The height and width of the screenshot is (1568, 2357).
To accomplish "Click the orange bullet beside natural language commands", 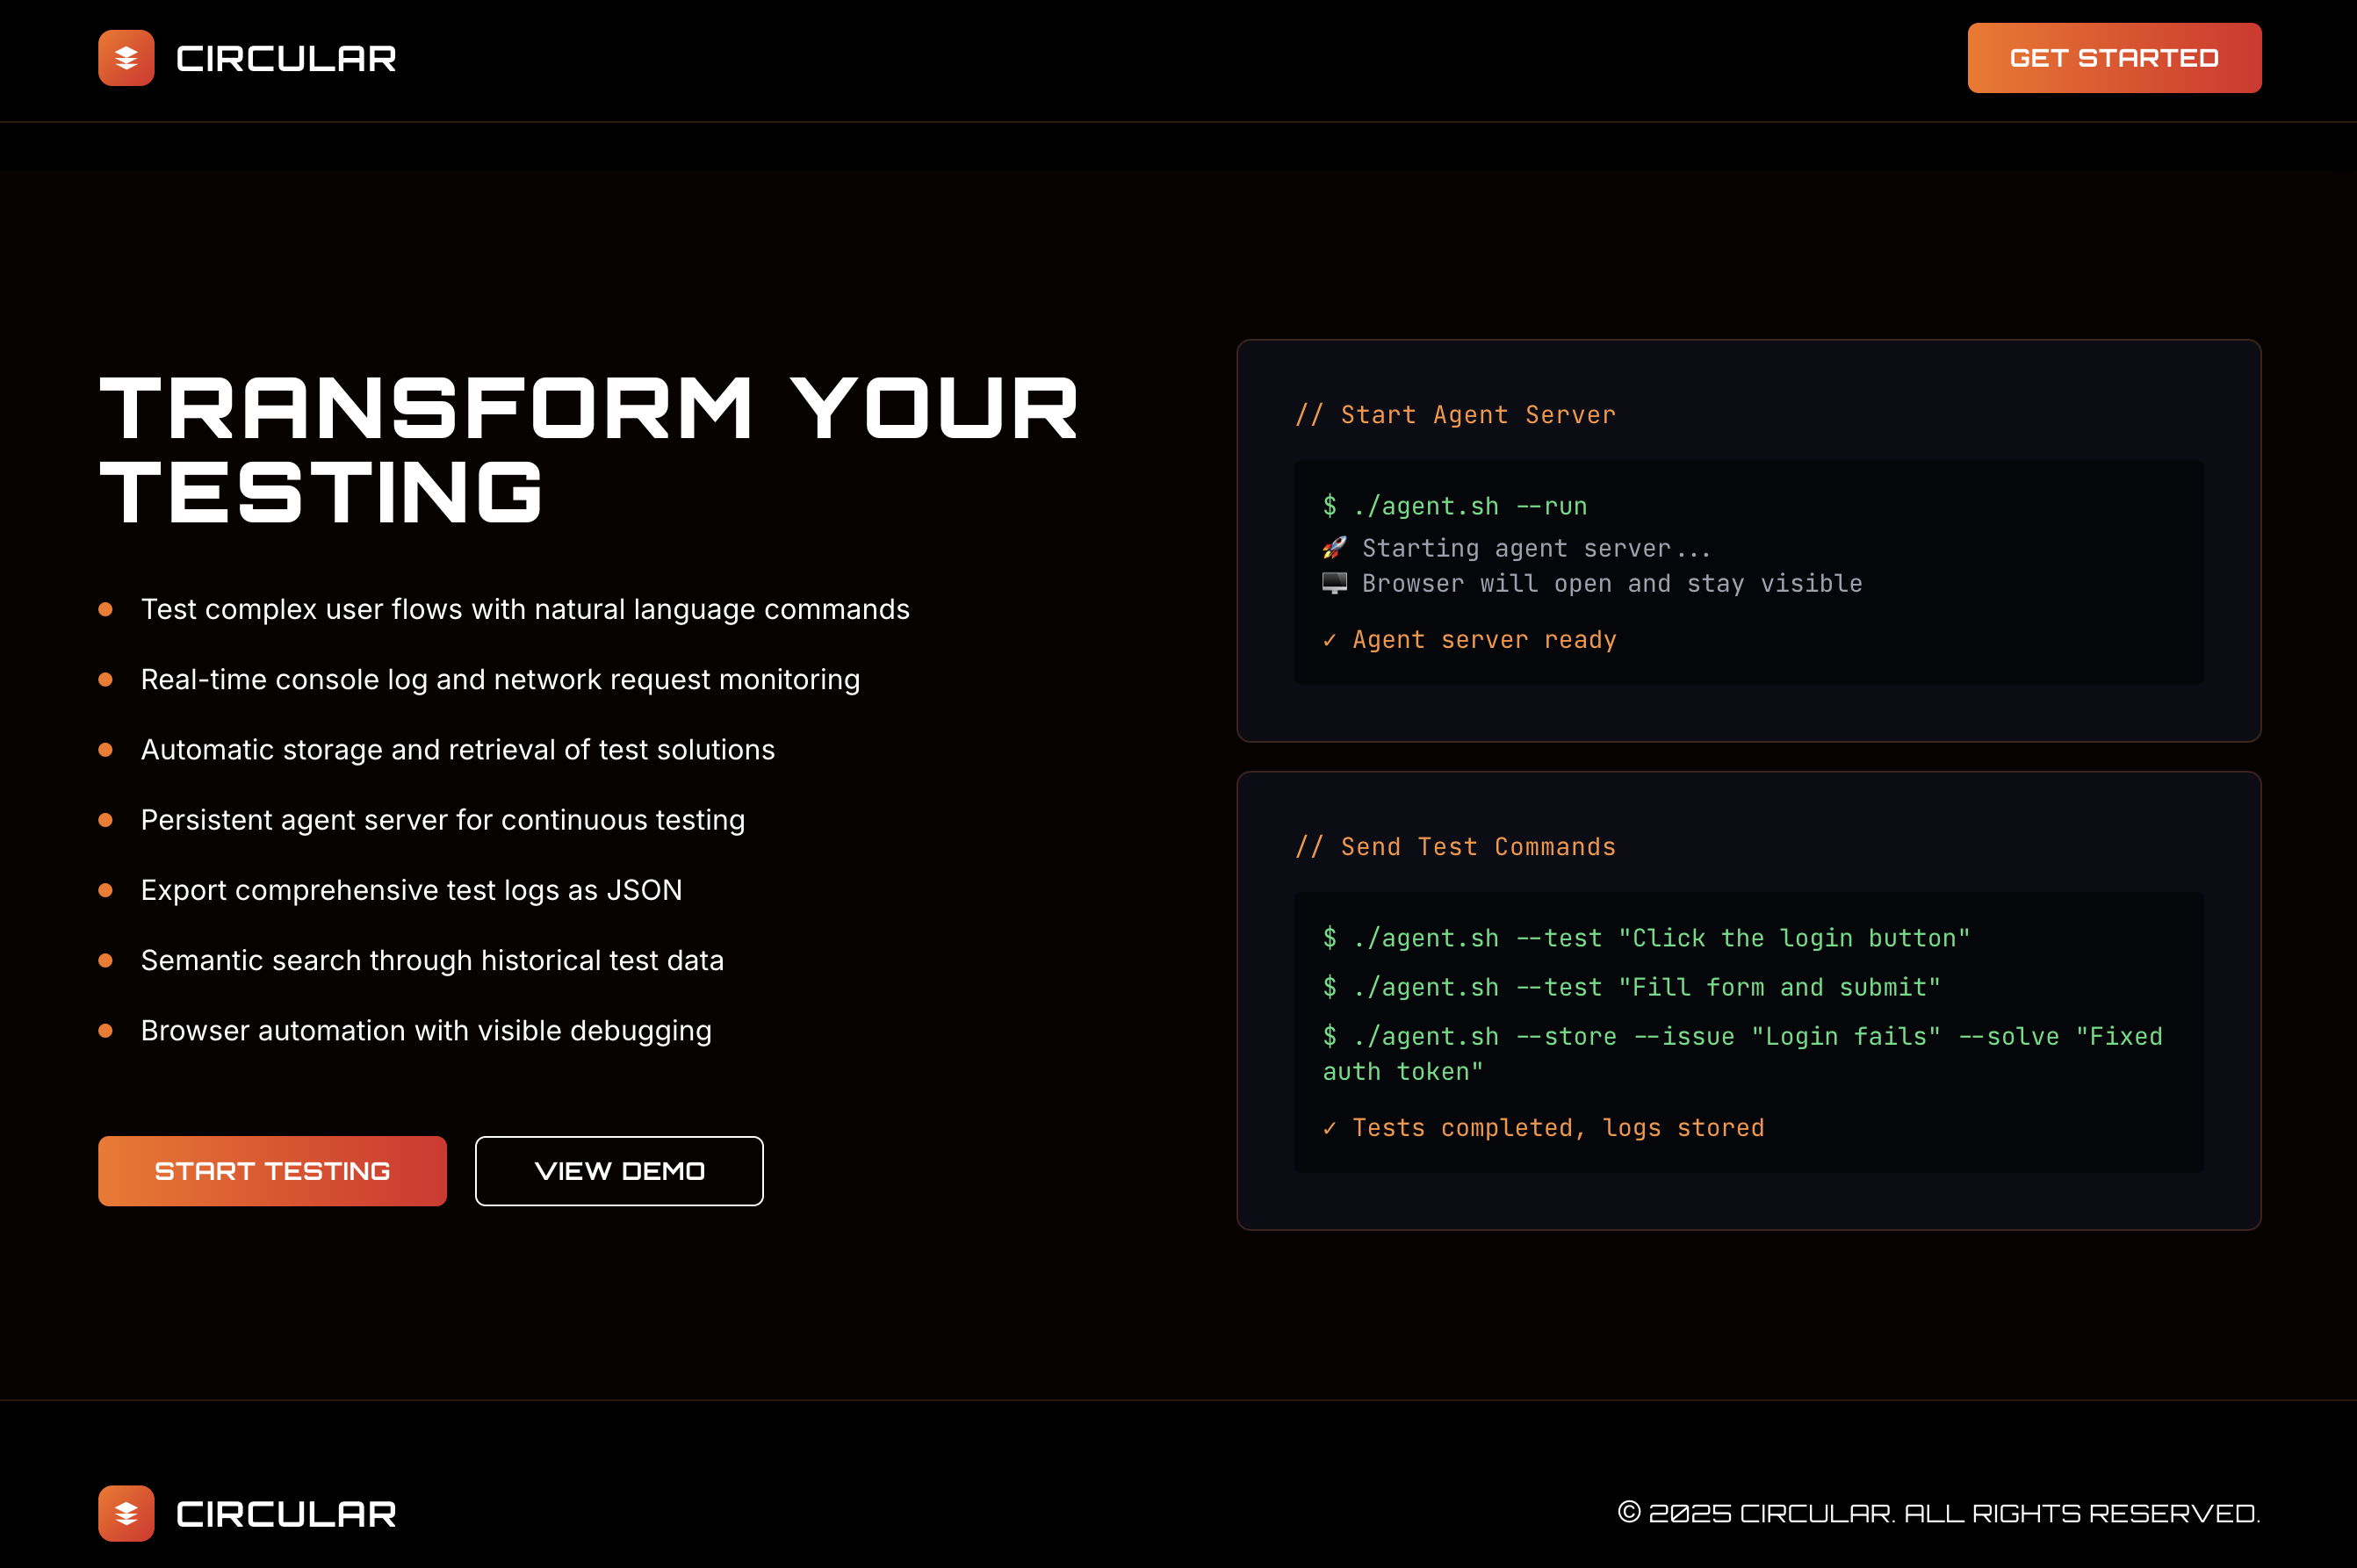I will pyautogui.click(x=105, y=609).
